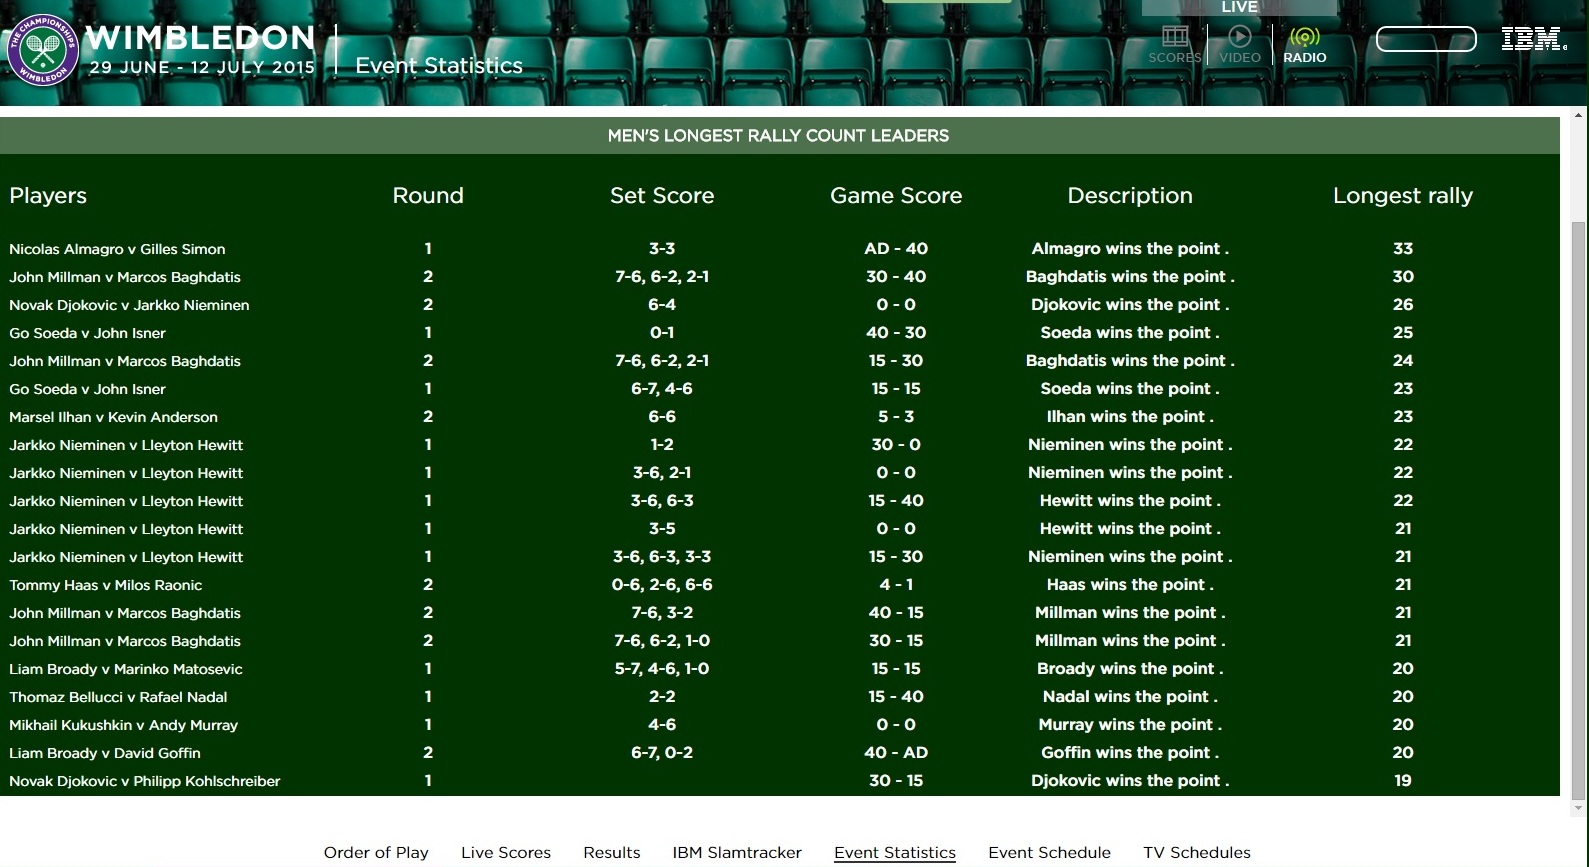This screenshot has width=1589, height=867.
Task: Open IBM Slamtracker menu item
Action: click(737, 852)
